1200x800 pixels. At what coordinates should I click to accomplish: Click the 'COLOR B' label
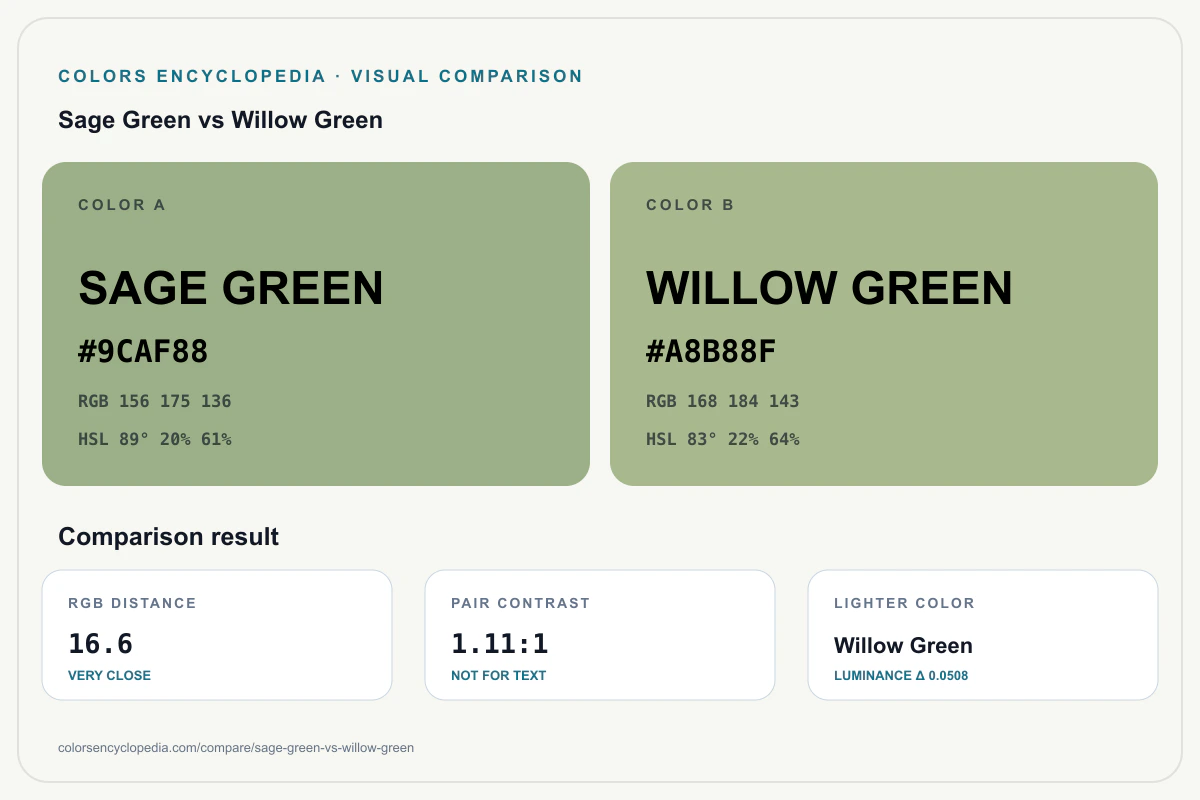[x=690, y=205]
